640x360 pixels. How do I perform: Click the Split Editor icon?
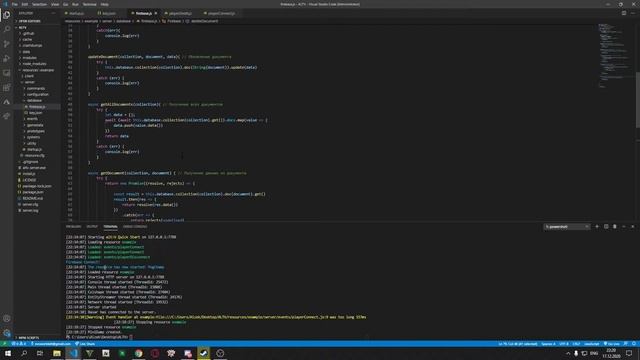tap(624, 13)
